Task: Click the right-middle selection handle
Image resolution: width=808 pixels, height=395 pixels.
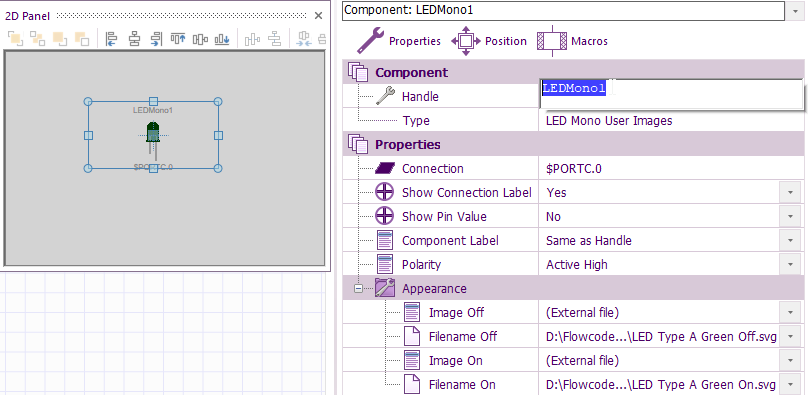Action: [x=218, y=135]
